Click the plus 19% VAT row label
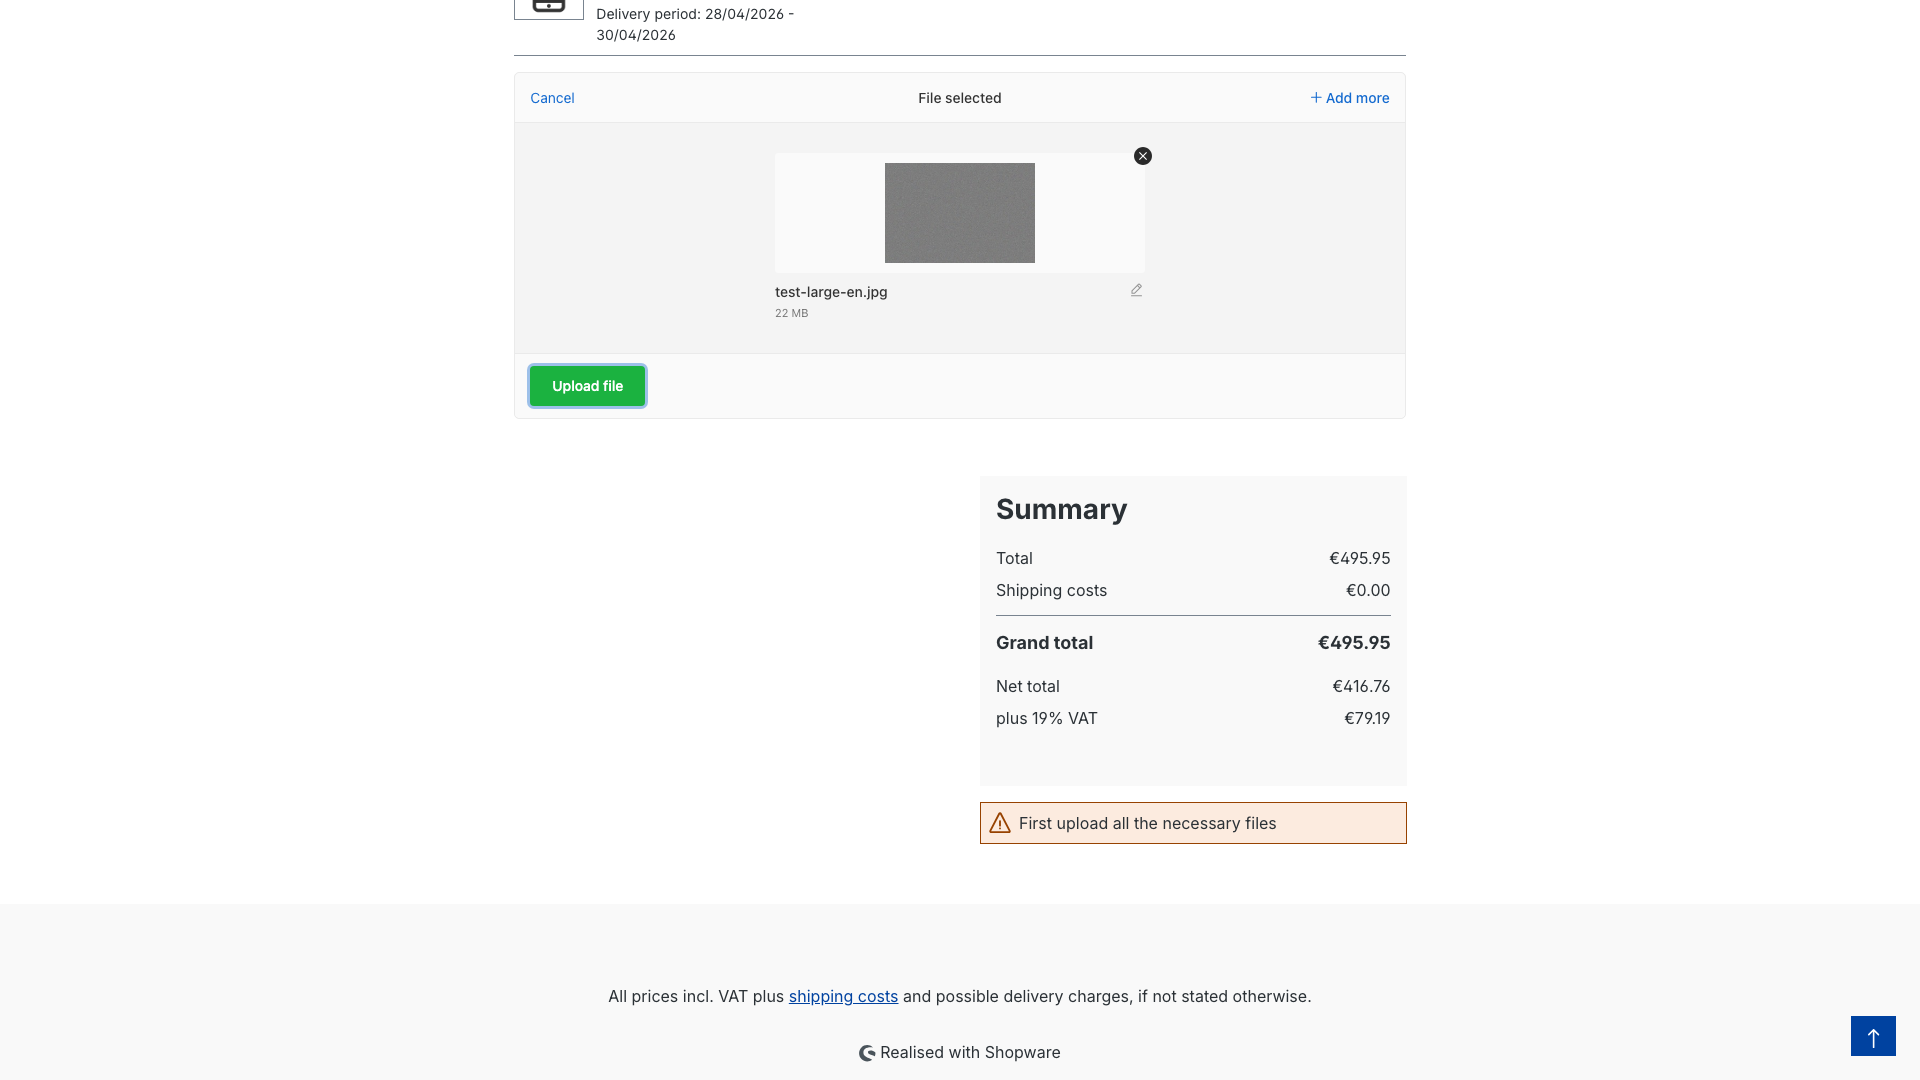The image size is (1920, 1080). click(1046, 718)
